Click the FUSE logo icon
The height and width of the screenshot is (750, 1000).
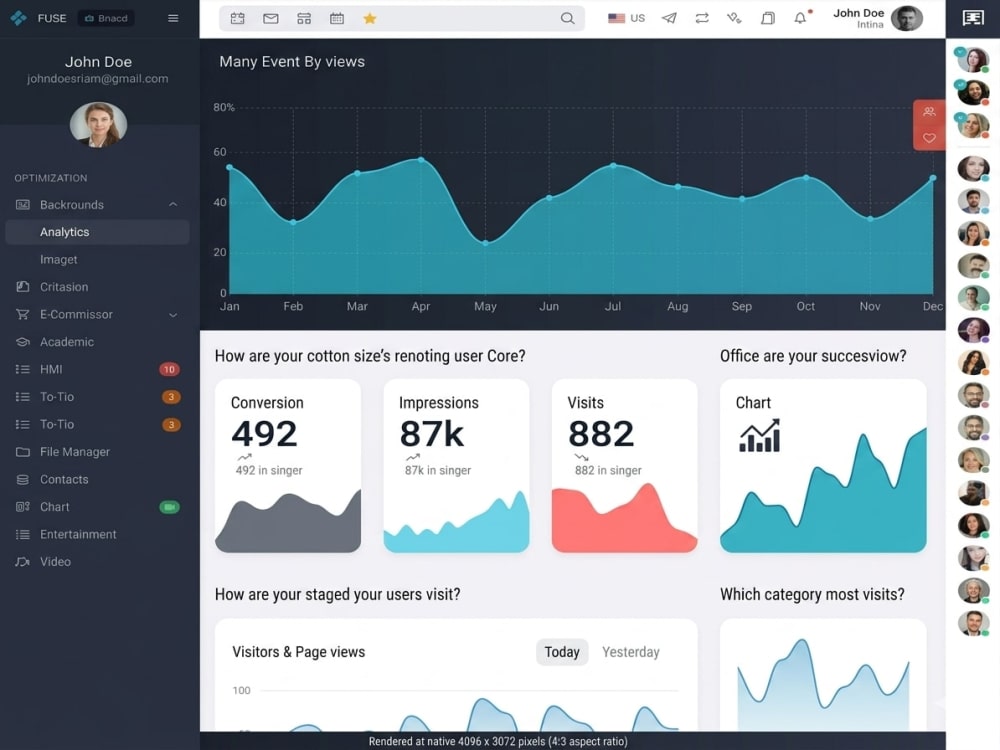18,18
